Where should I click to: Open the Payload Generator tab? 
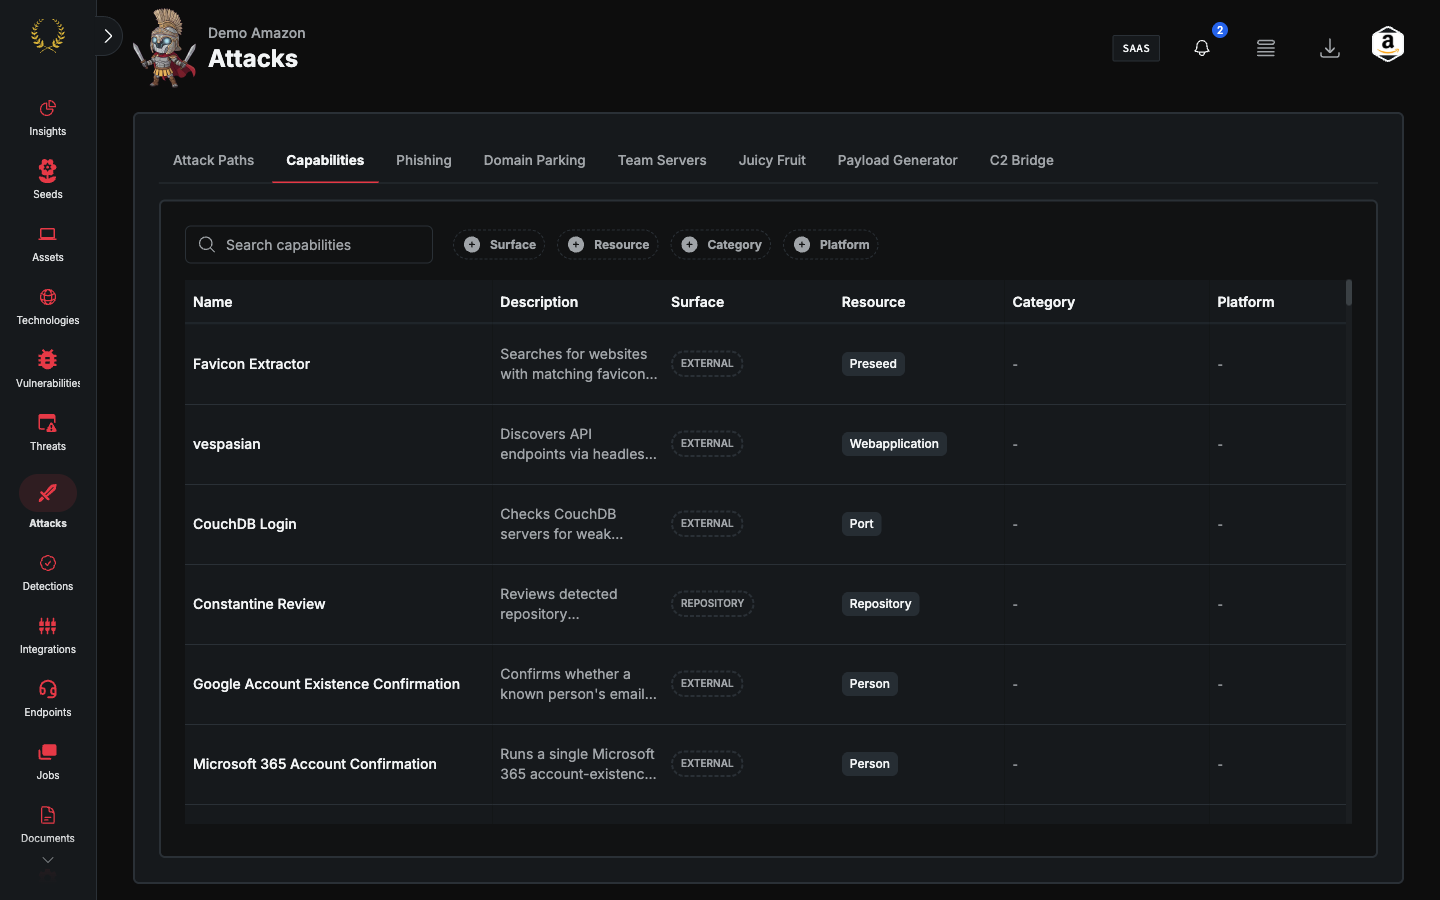pos(898,160)
